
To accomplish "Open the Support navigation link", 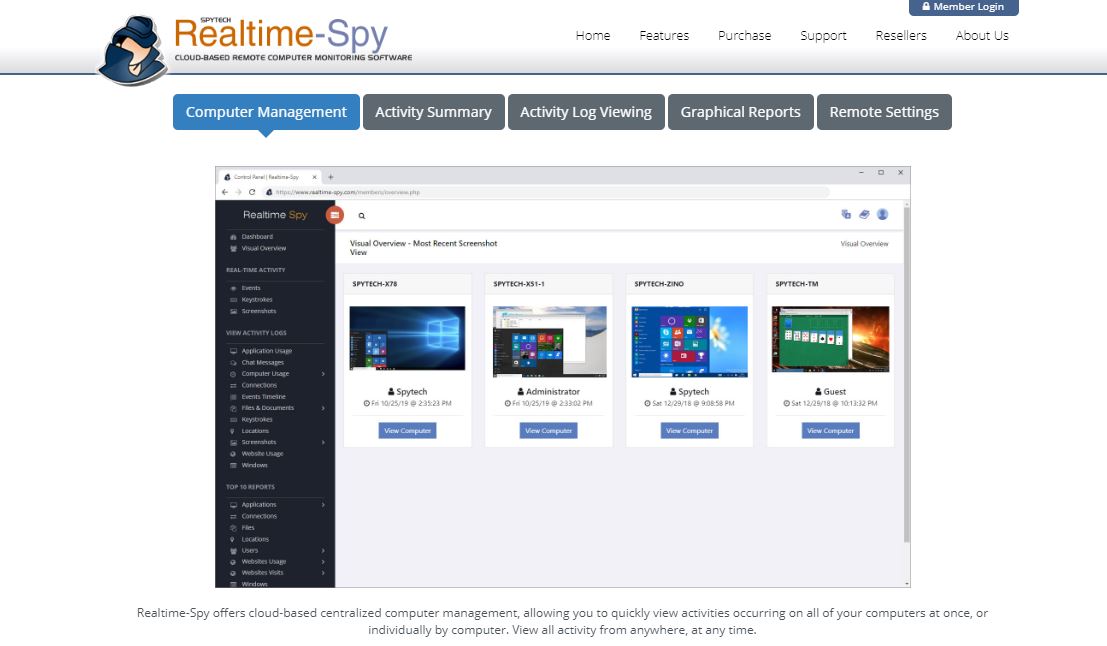I will tap(823, 35).
